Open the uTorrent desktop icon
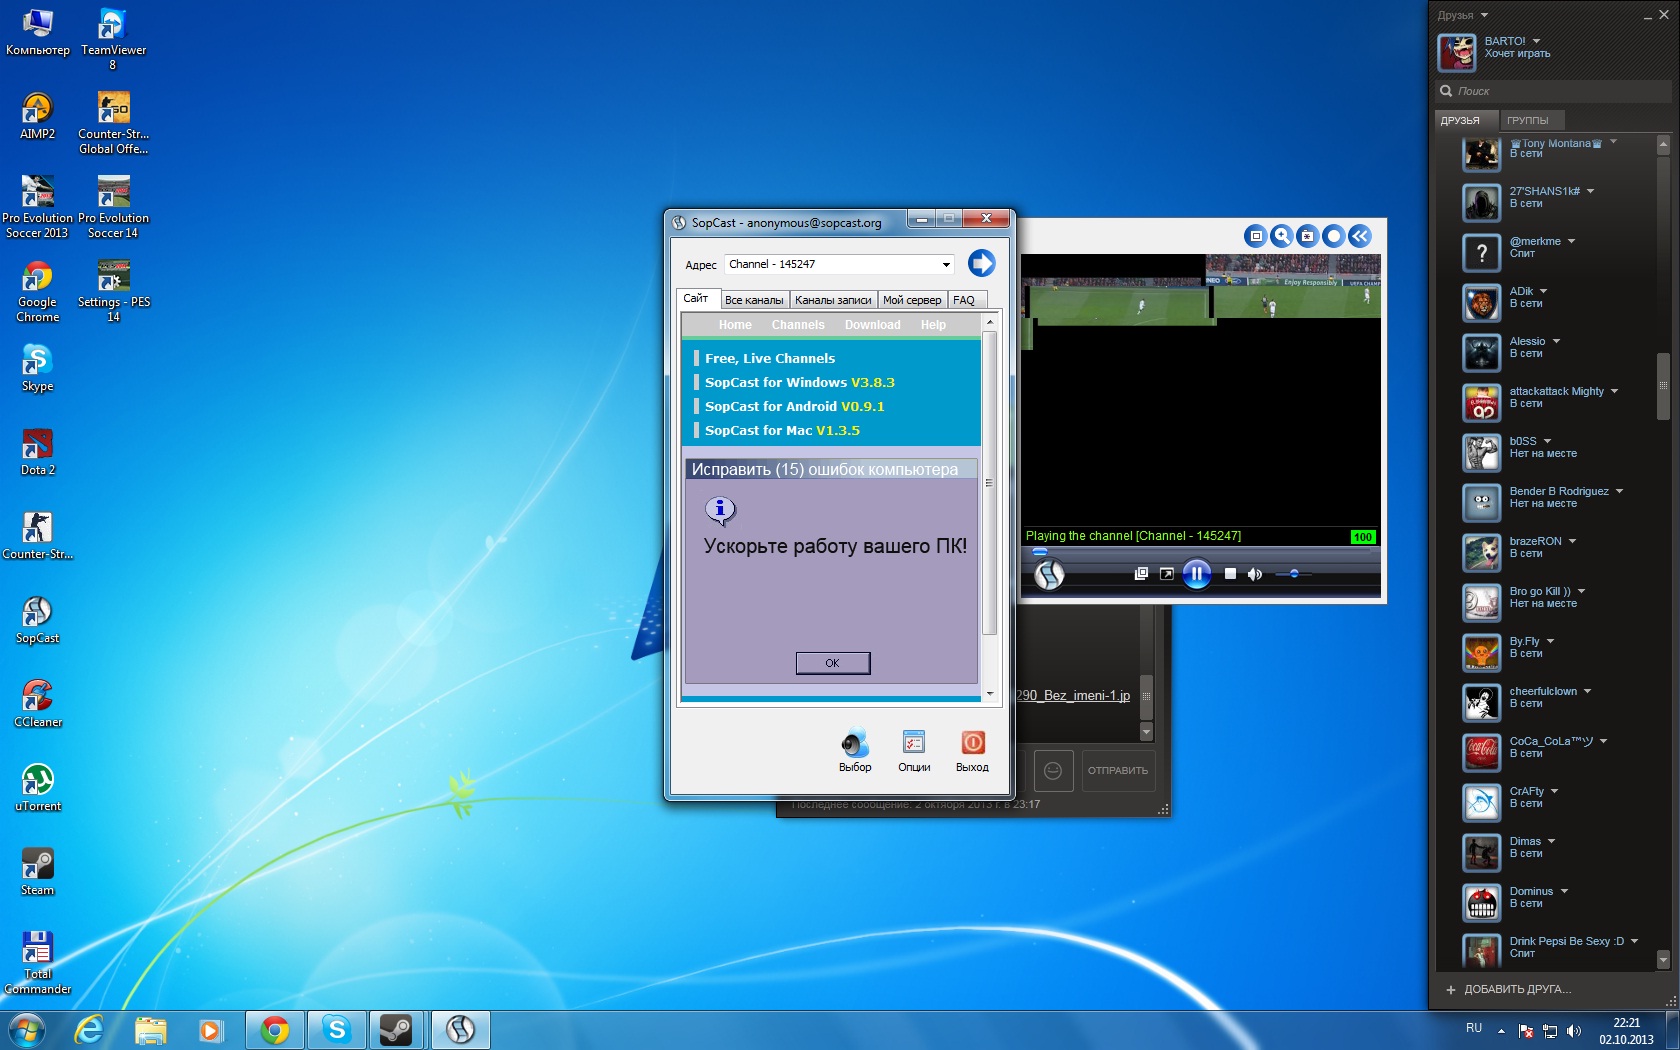 (37, 787)
